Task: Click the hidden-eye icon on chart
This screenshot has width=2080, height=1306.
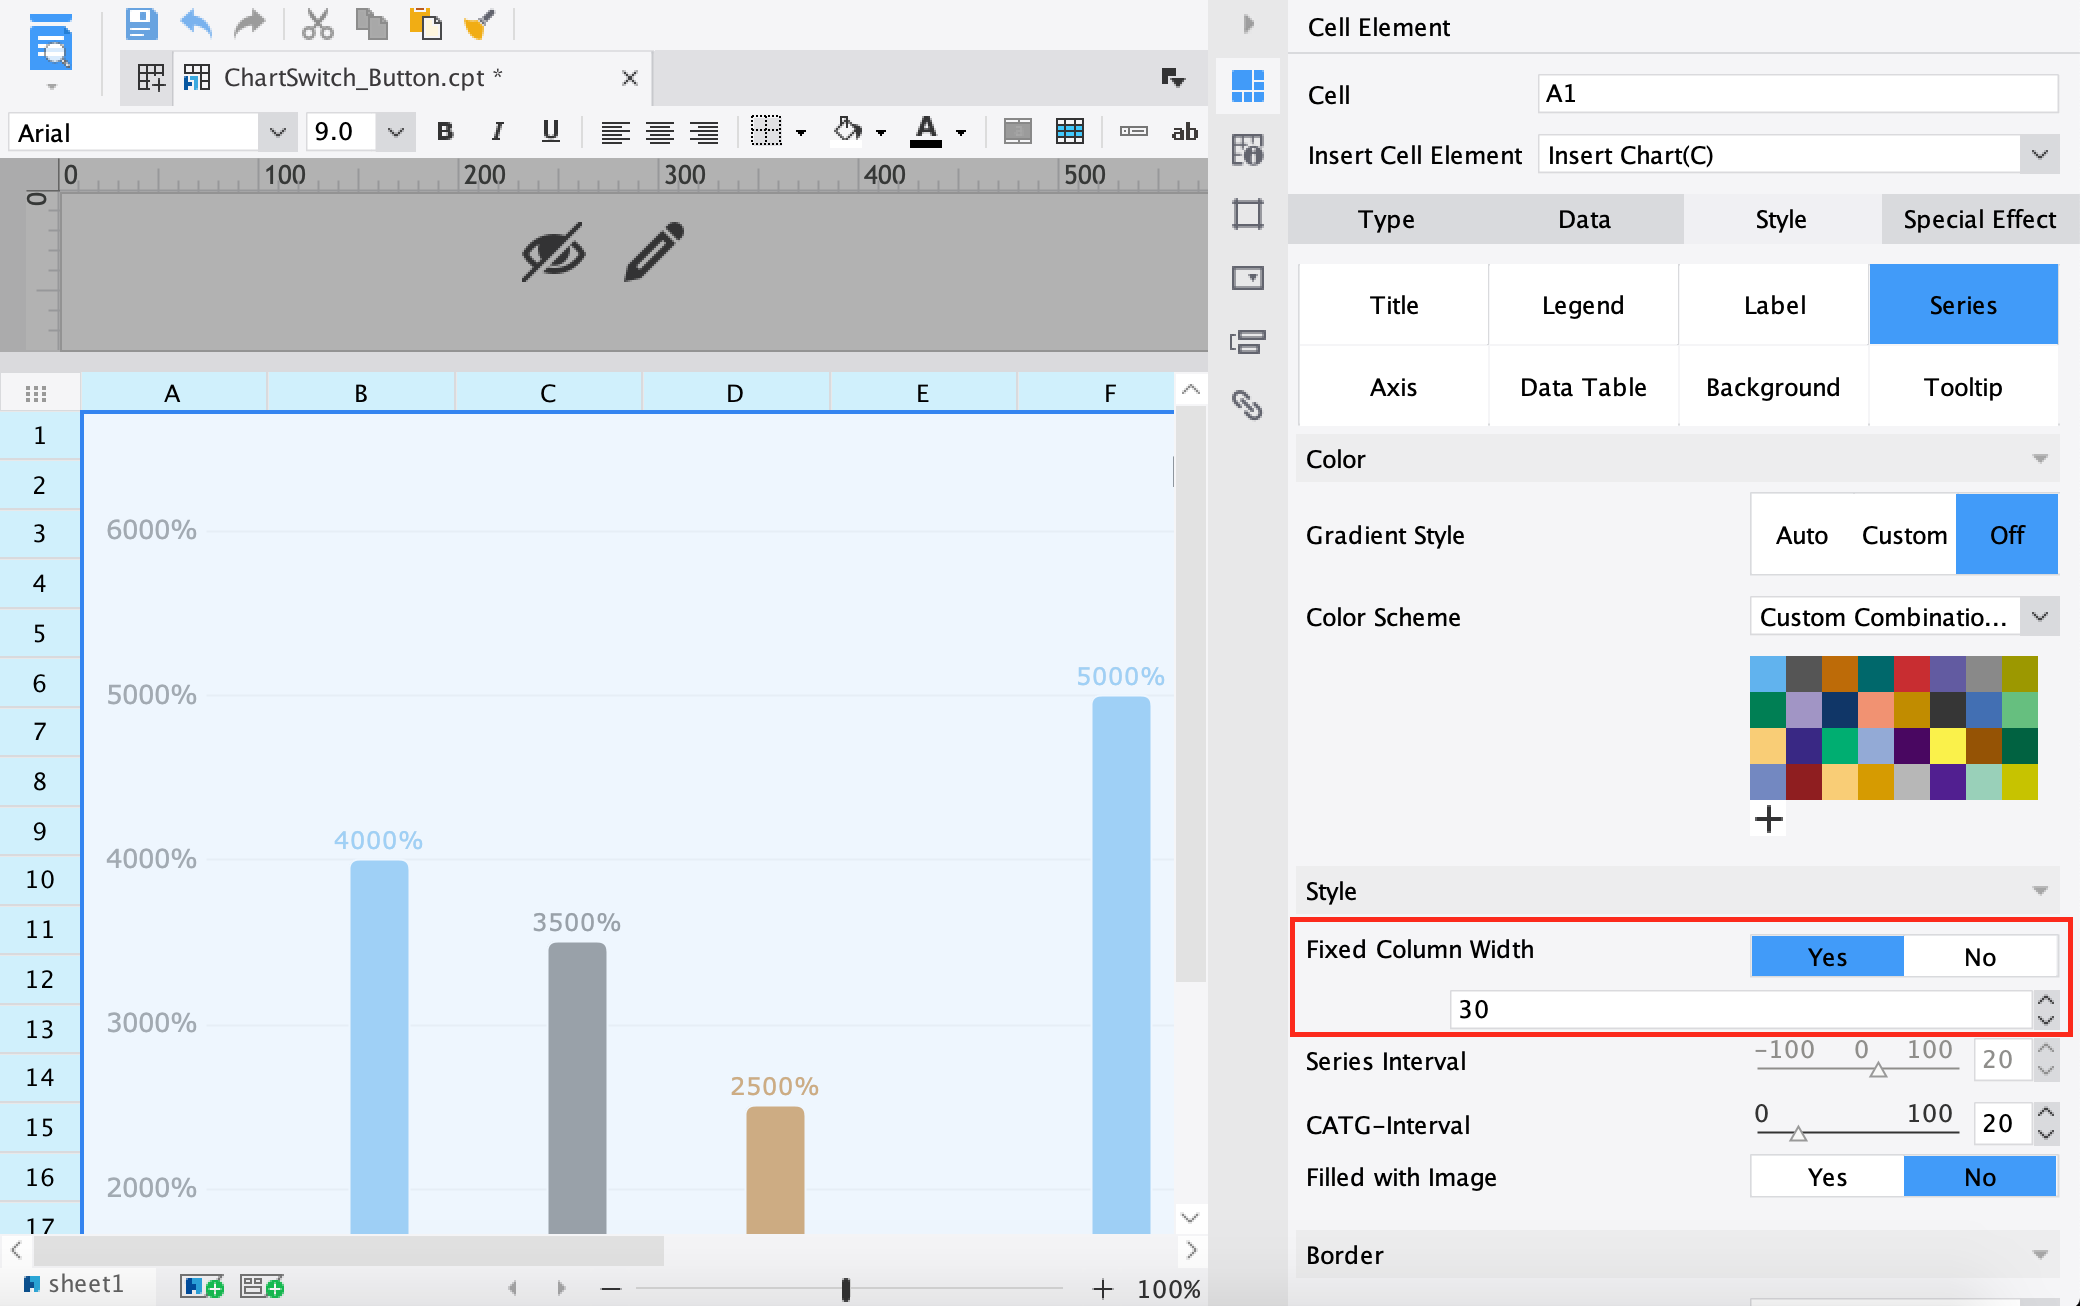Action: click(553, 251)
